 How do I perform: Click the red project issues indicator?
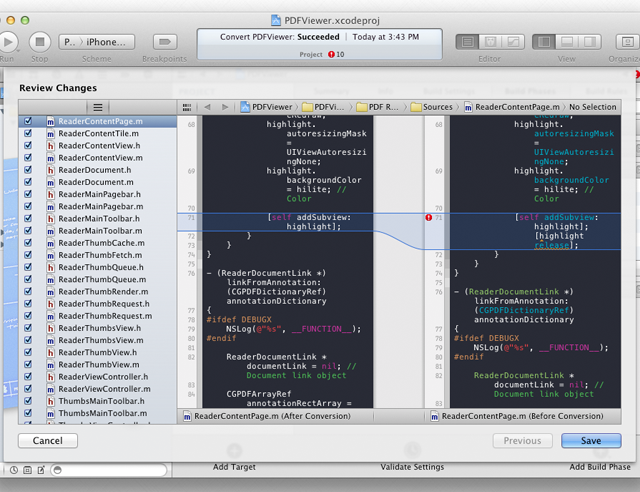click(331, 54)
